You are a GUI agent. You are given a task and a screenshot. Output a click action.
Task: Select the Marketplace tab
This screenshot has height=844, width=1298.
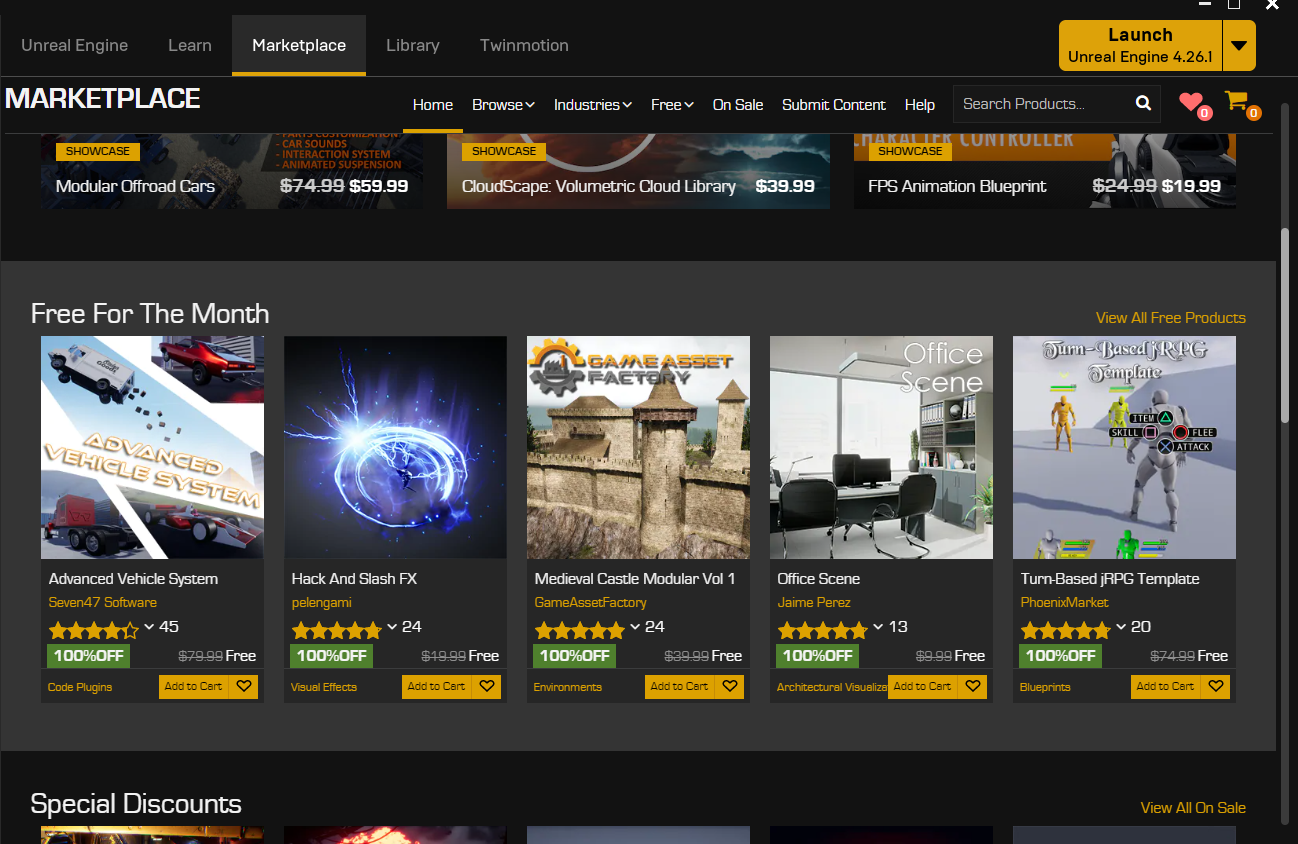299,45
